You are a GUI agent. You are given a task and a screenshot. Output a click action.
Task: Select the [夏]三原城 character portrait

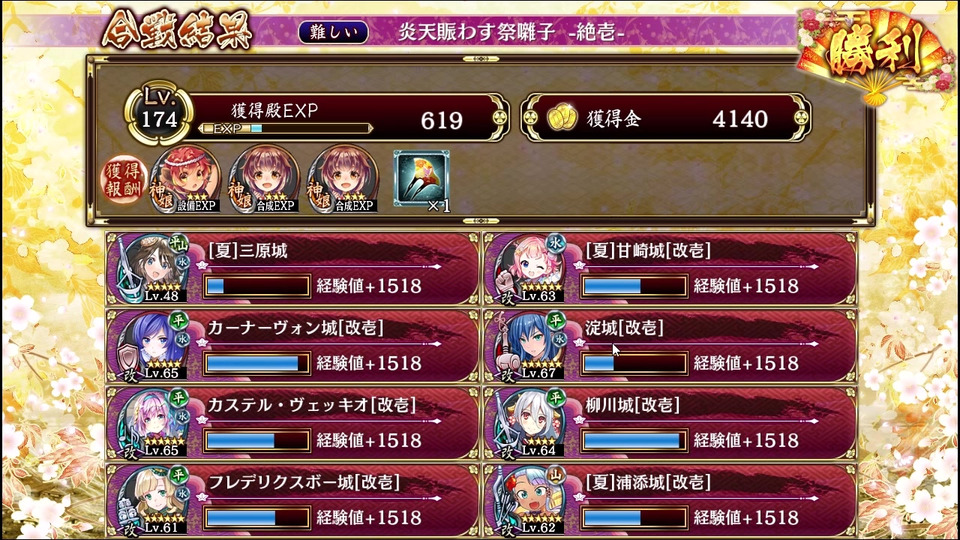click(x=153, y=269)
